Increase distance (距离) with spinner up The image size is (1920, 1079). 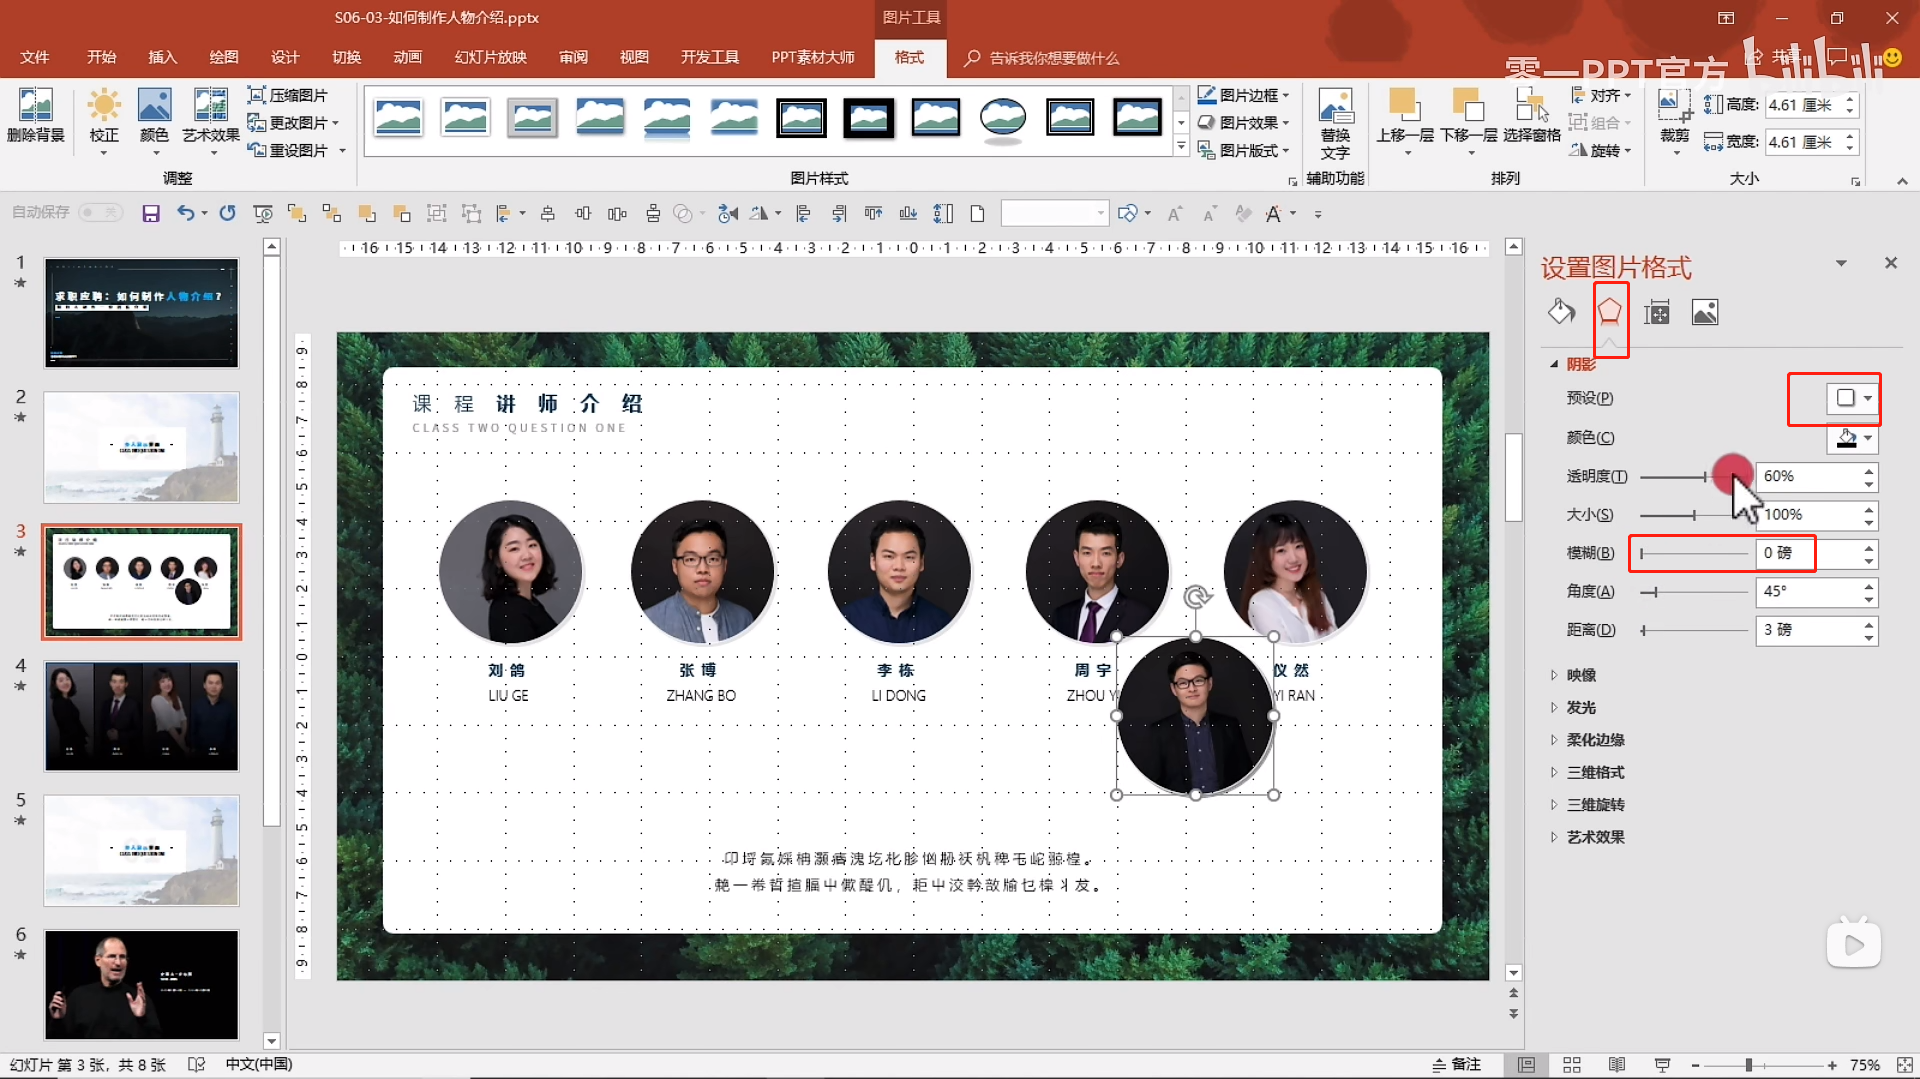[x=1869, y=624]
